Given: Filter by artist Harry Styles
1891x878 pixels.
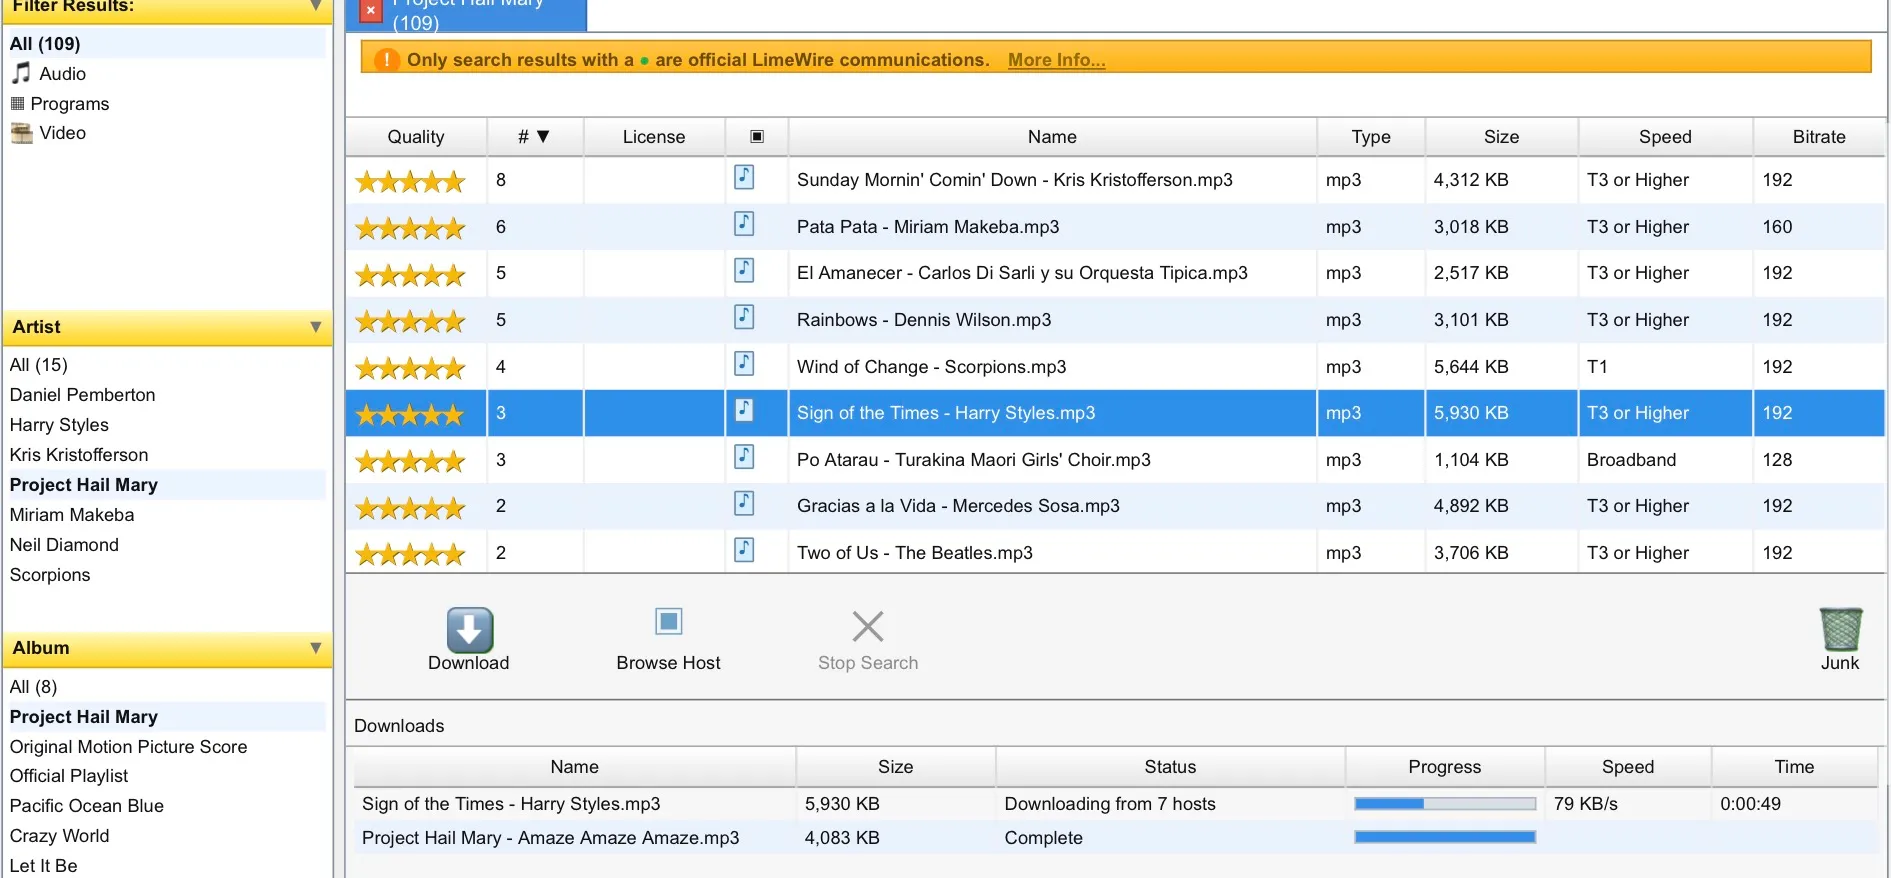Looking at the screenshot, I should [x=59, y=425].
